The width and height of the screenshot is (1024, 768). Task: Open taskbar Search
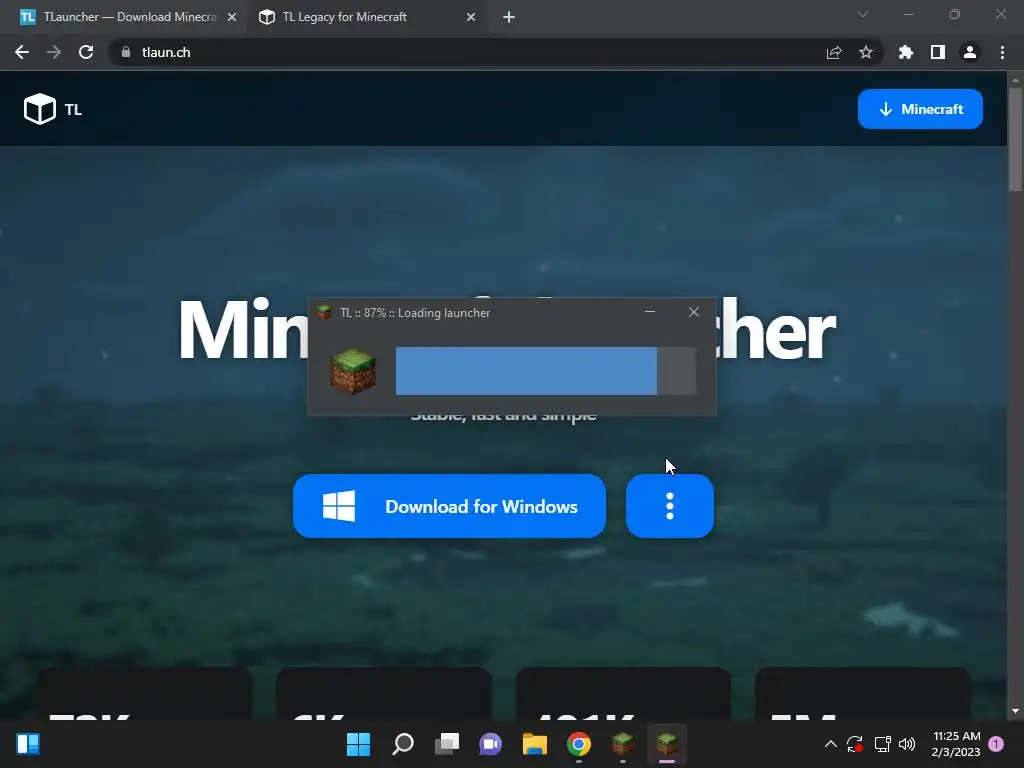point(402,744)
